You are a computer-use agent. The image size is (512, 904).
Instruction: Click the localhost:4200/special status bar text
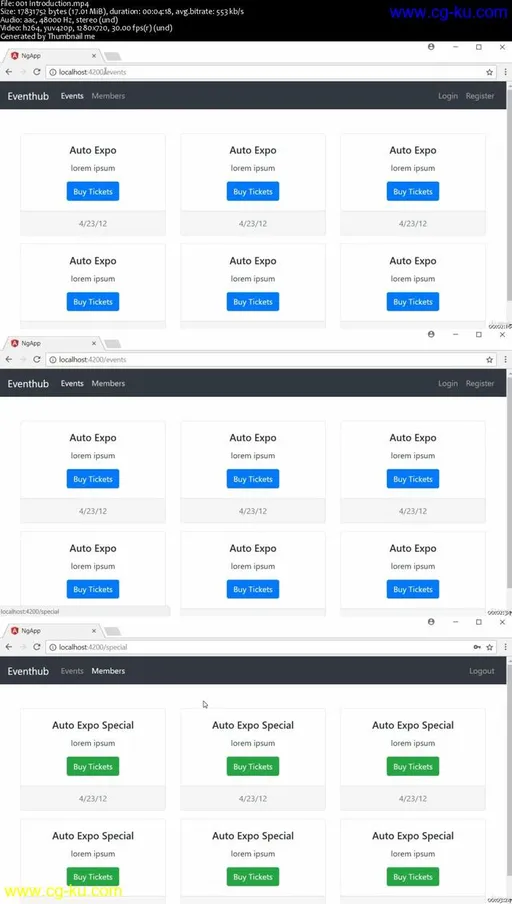coord(30,611)
